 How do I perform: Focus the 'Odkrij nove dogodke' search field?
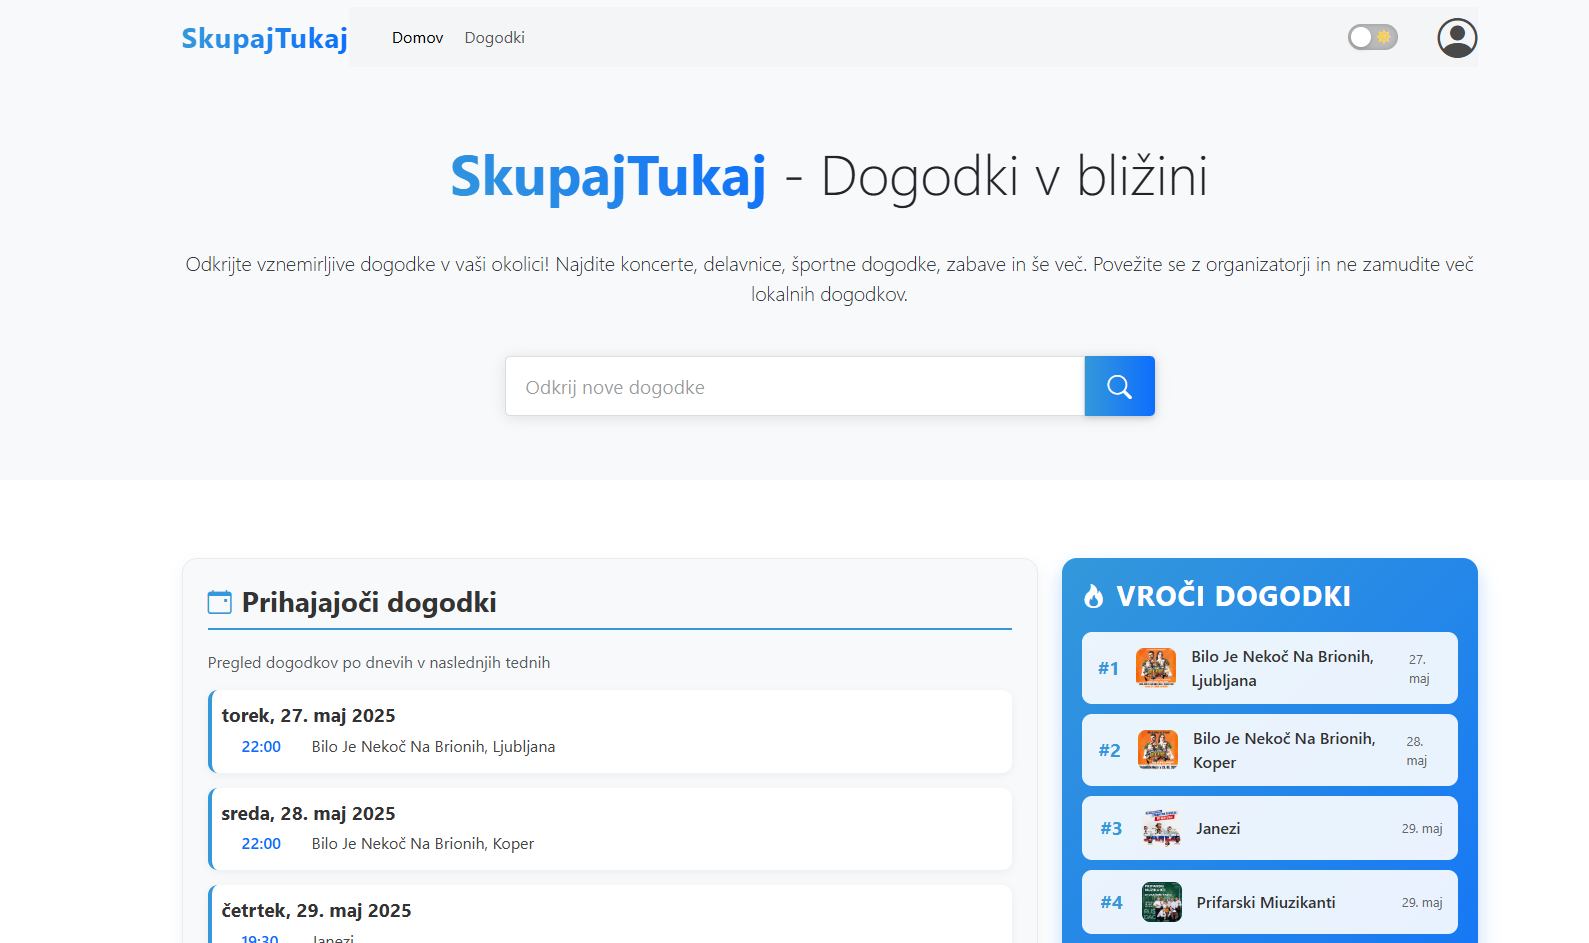click(794, 387)
